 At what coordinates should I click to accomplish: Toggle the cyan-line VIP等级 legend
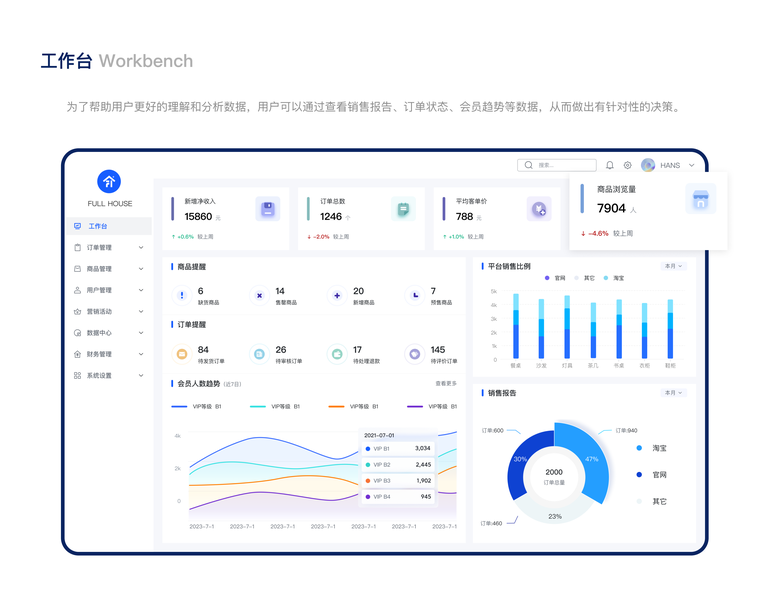coord(275,406)
